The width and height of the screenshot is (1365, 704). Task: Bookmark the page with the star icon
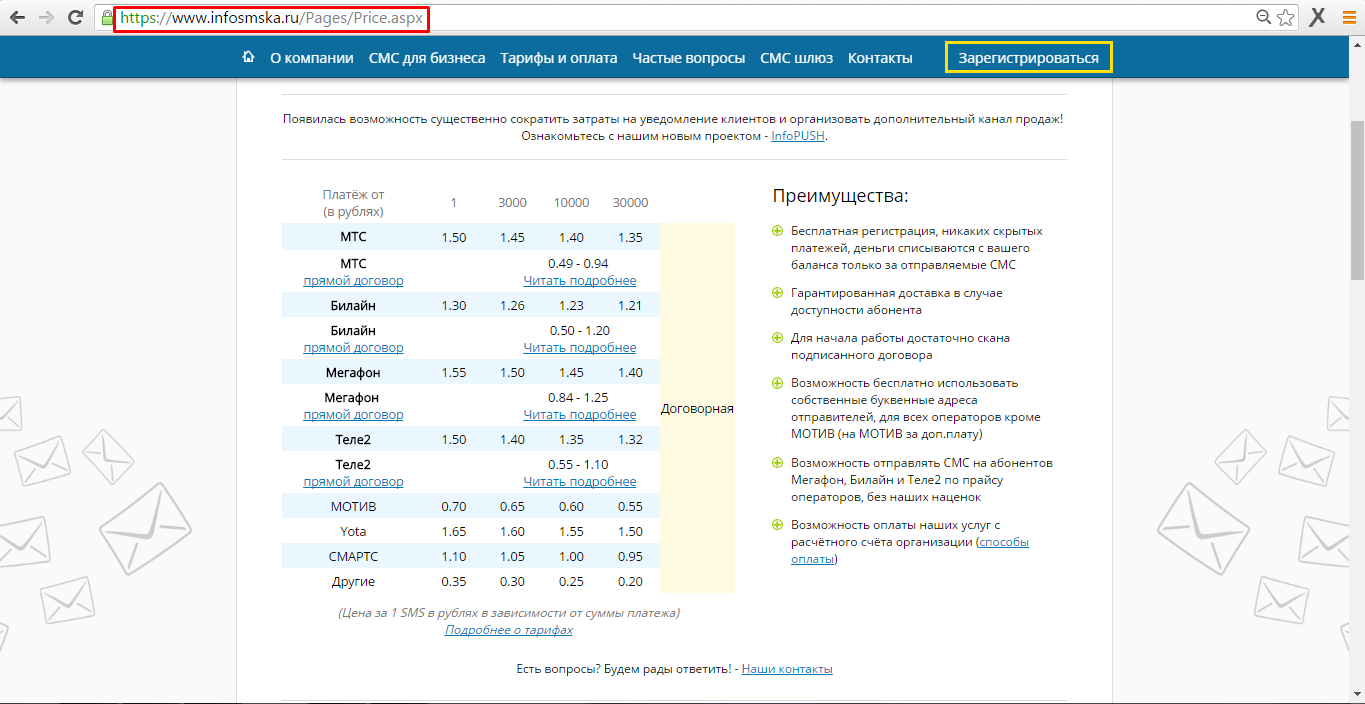coord(1285,17)
